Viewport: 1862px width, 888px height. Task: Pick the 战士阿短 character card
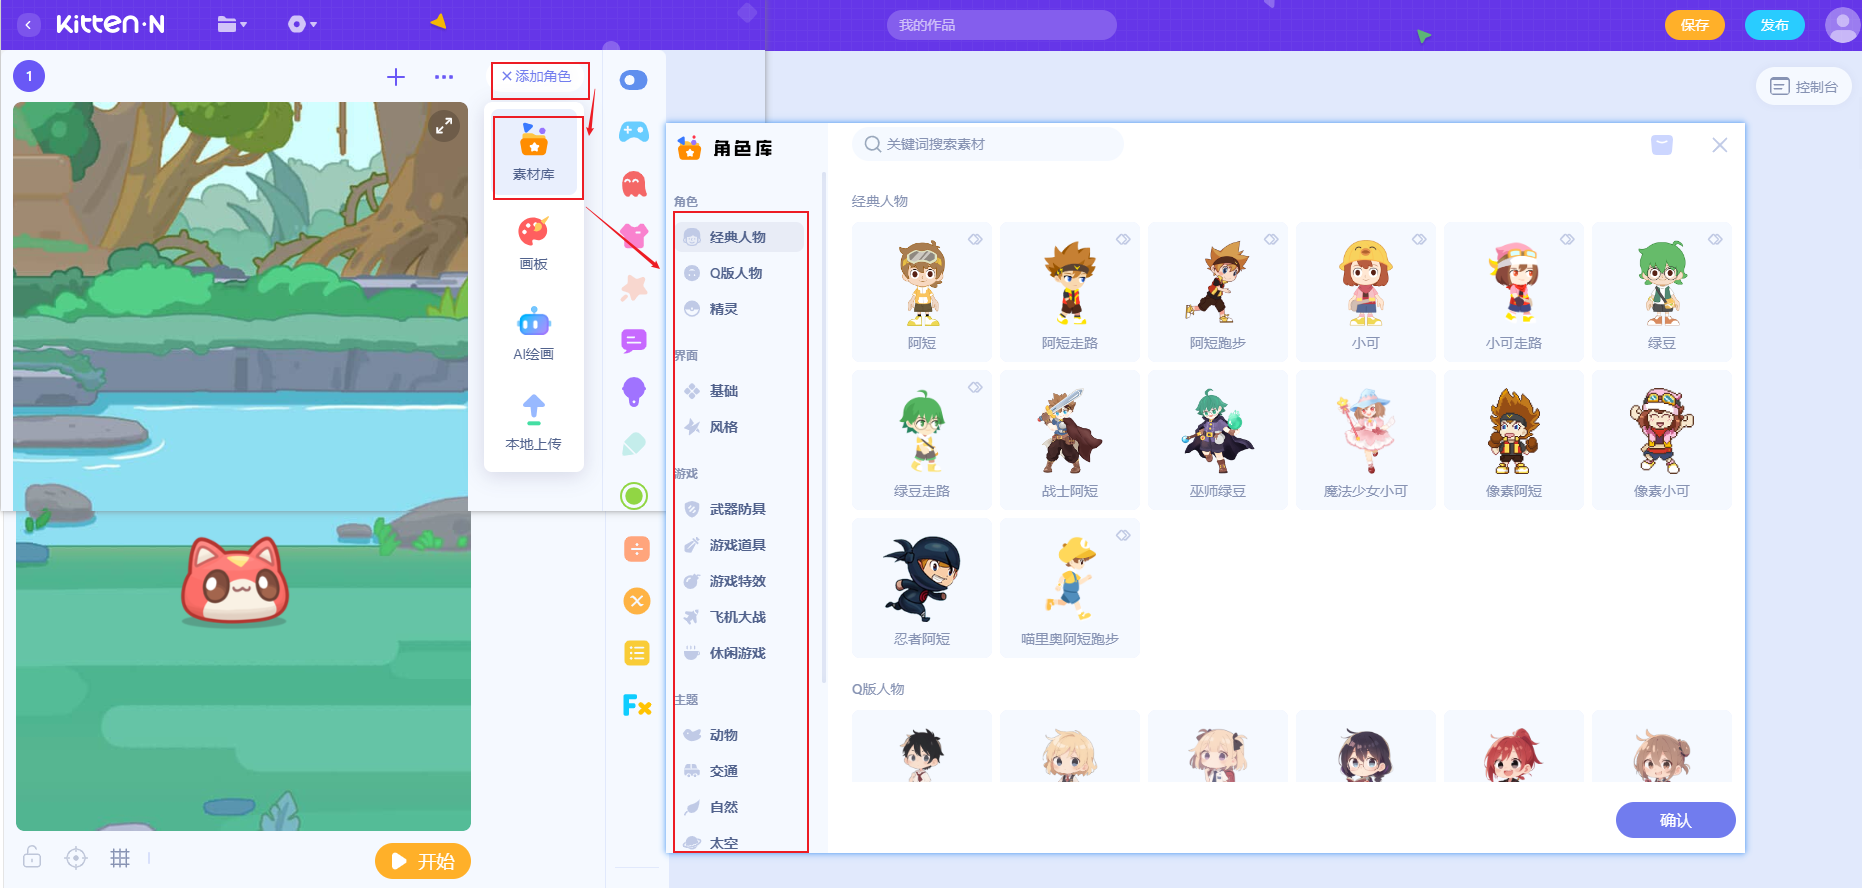click(1070, 440)
